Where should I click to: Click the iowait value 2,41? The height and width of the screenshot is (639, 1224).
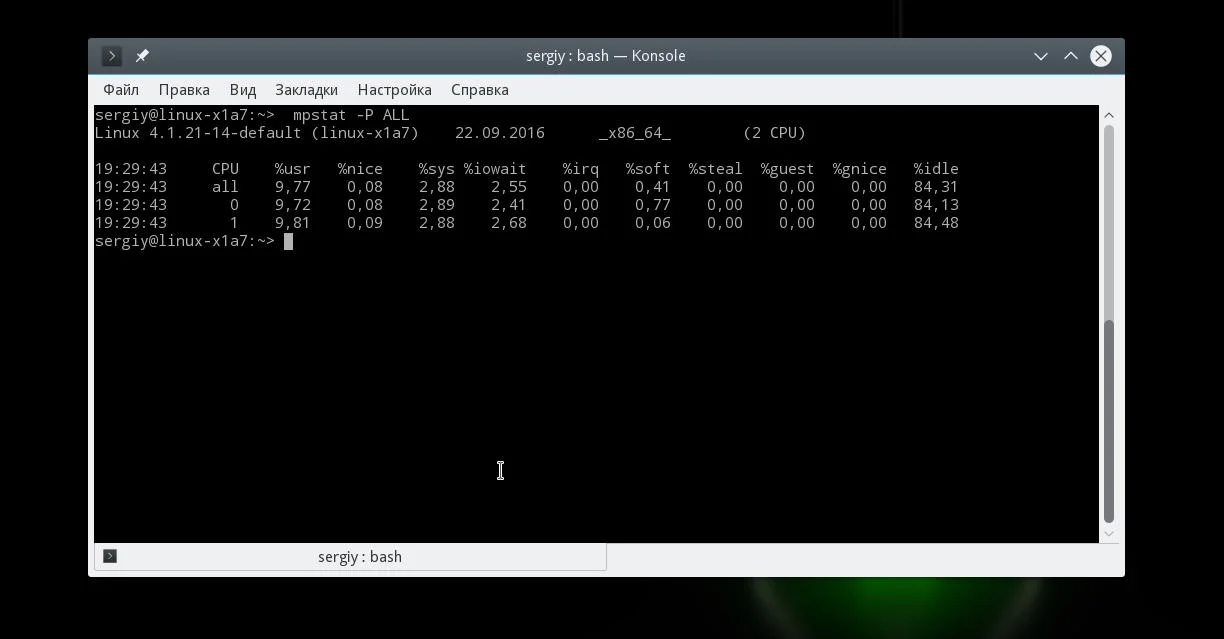click(509, 205)
